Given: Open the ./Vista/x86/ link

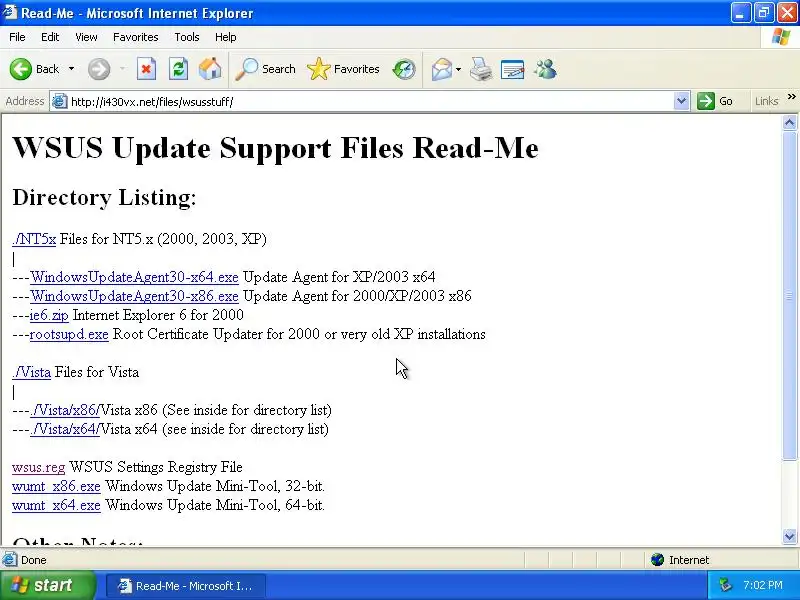Looking at the screenshot, I should 65,410.
